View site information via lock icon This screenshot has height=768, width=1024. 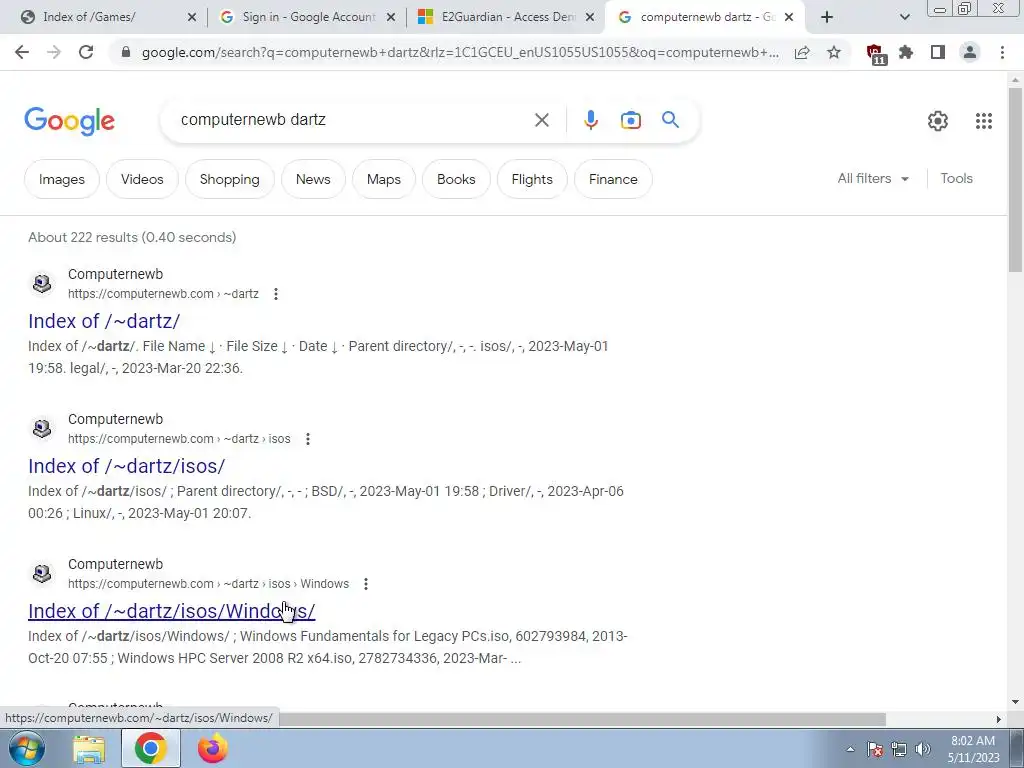point(126,52)
